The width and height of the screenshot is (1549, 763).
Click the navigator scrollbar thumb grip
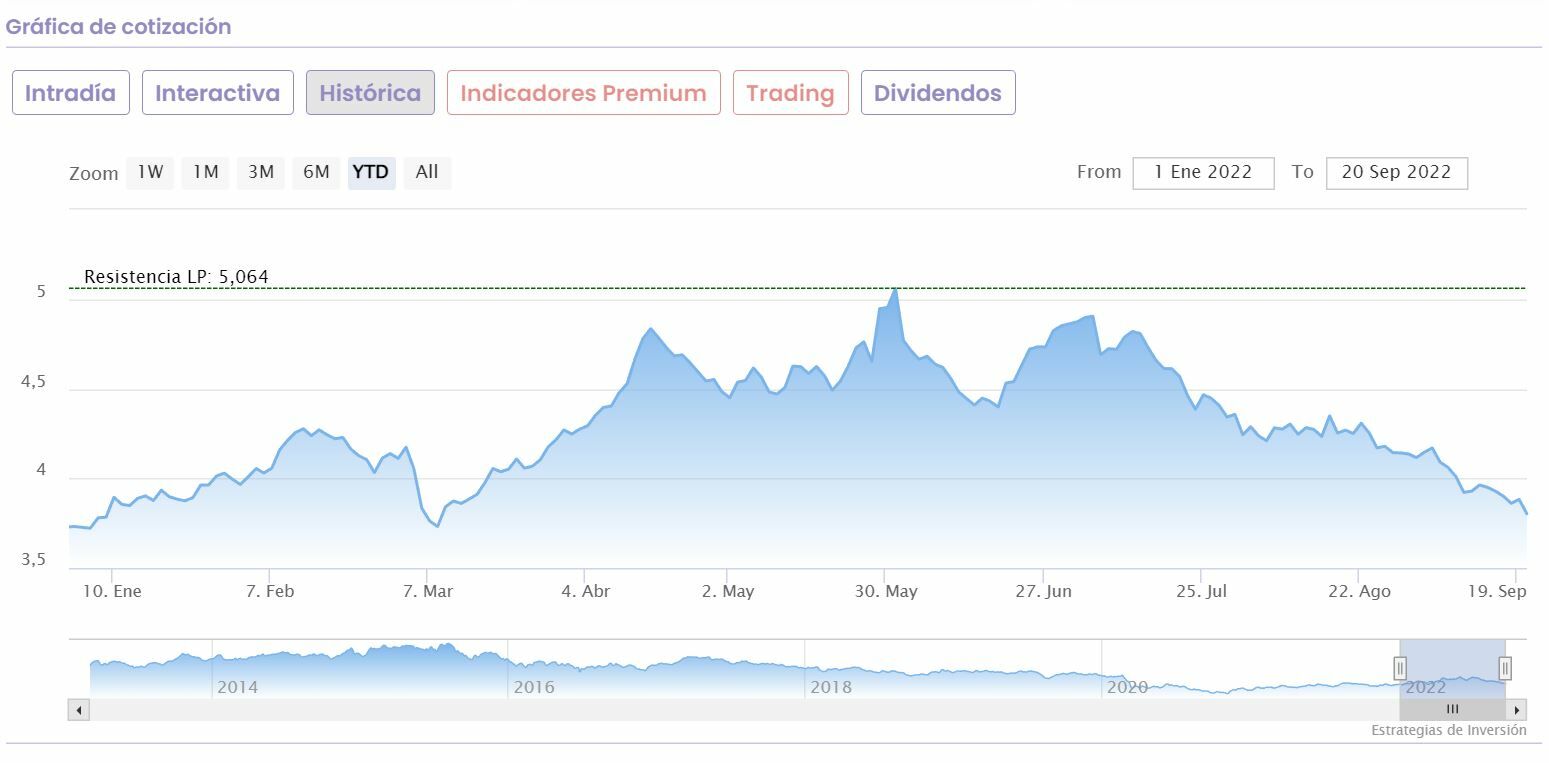point(1452,710)
